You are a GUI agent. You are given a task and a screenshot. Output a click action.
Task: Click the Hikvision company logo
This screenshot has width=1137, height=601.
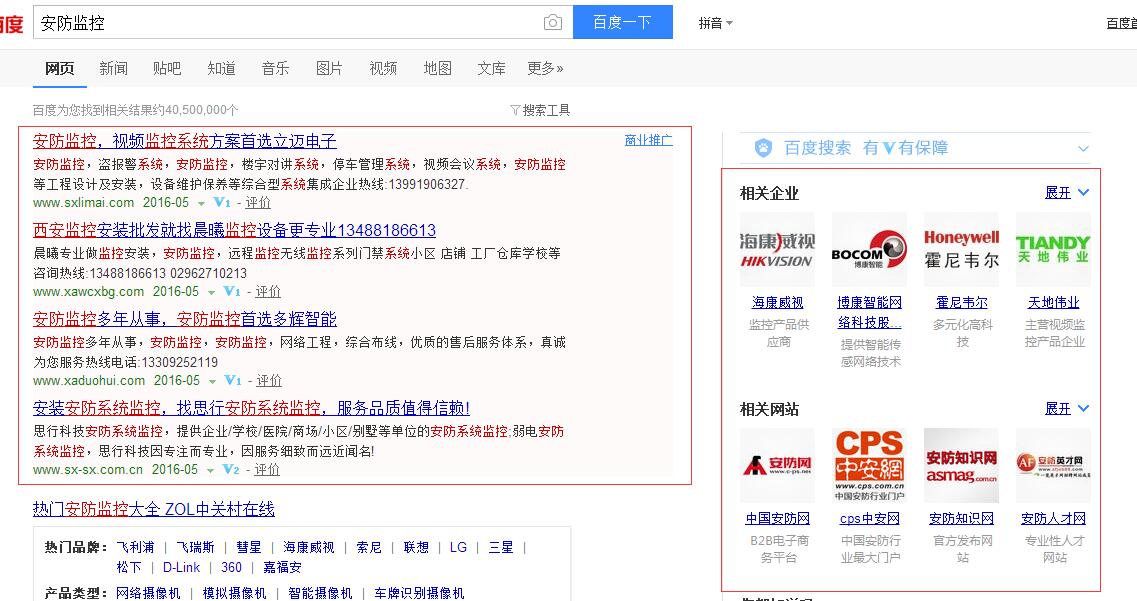[x=777, y=249]
